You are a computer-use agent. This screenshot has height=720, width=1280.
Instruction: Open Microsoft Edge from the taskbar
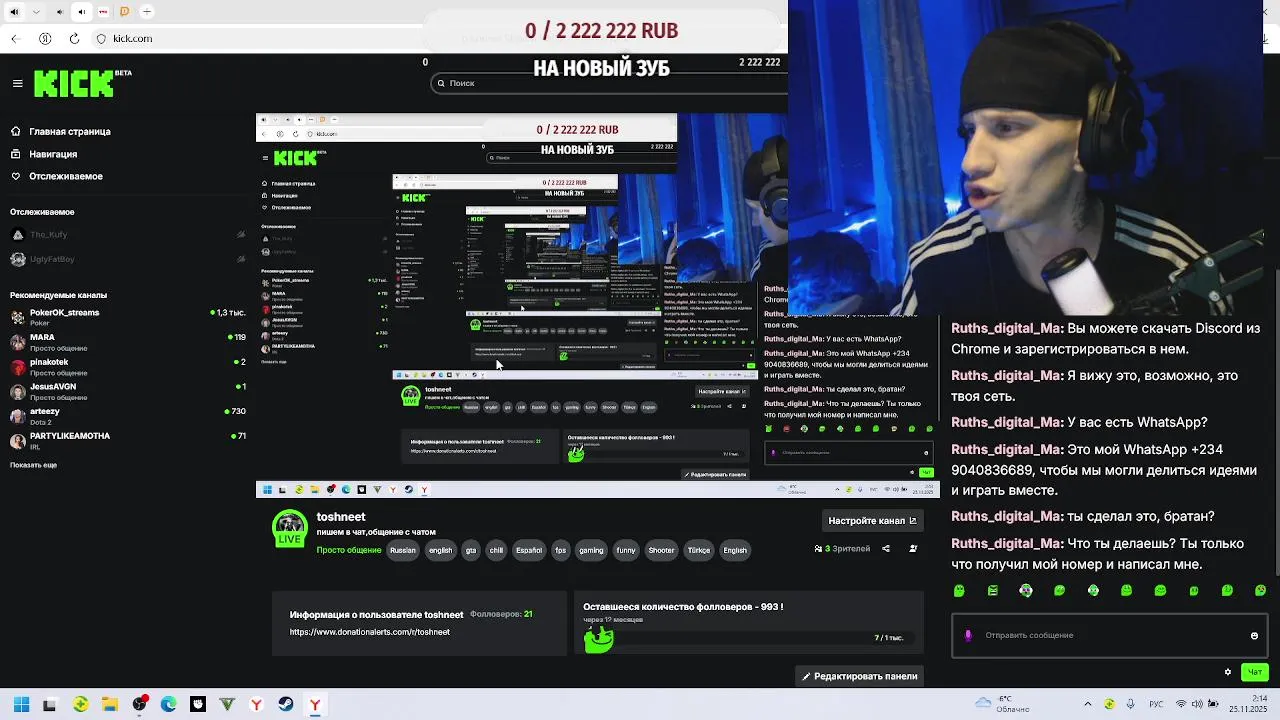(x=169, y=705)
